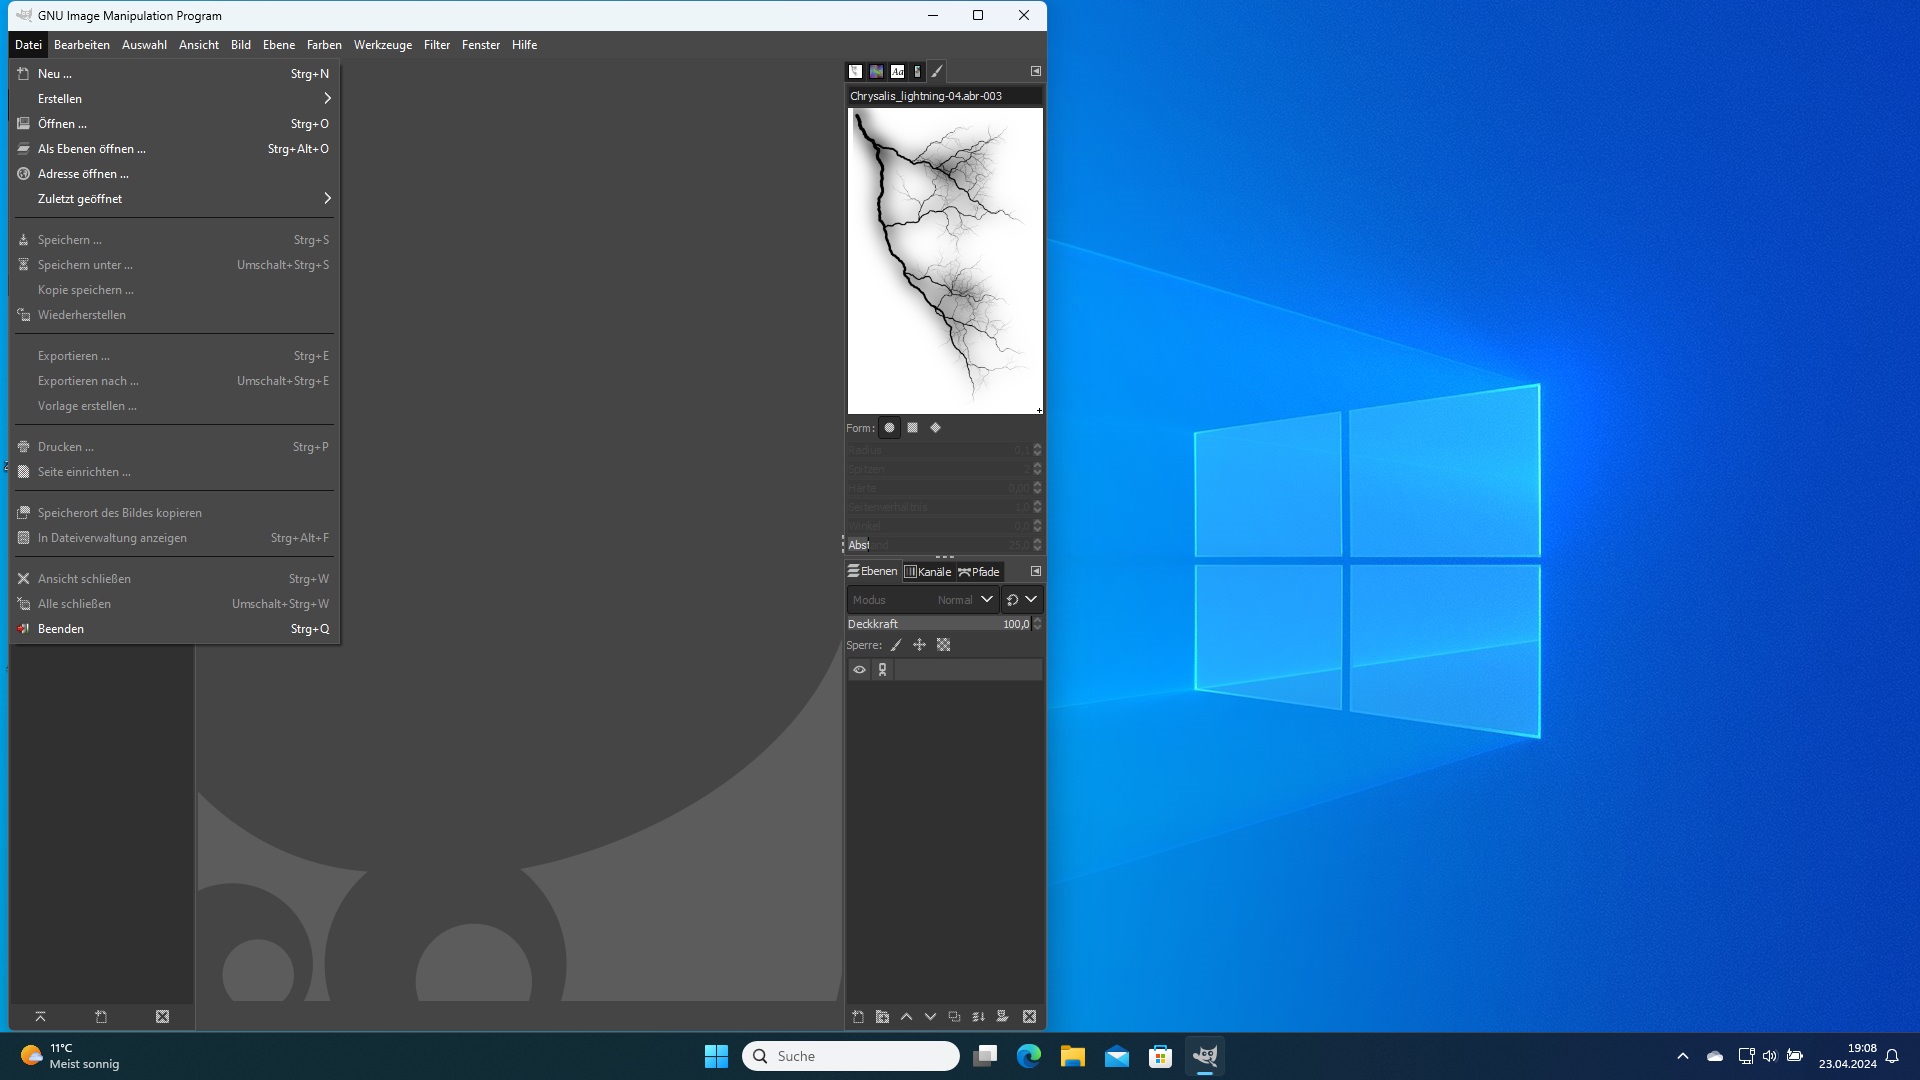Click the Neu menu entry
This screenshot has height=1080, width=1920.
[x=54, y=74]
